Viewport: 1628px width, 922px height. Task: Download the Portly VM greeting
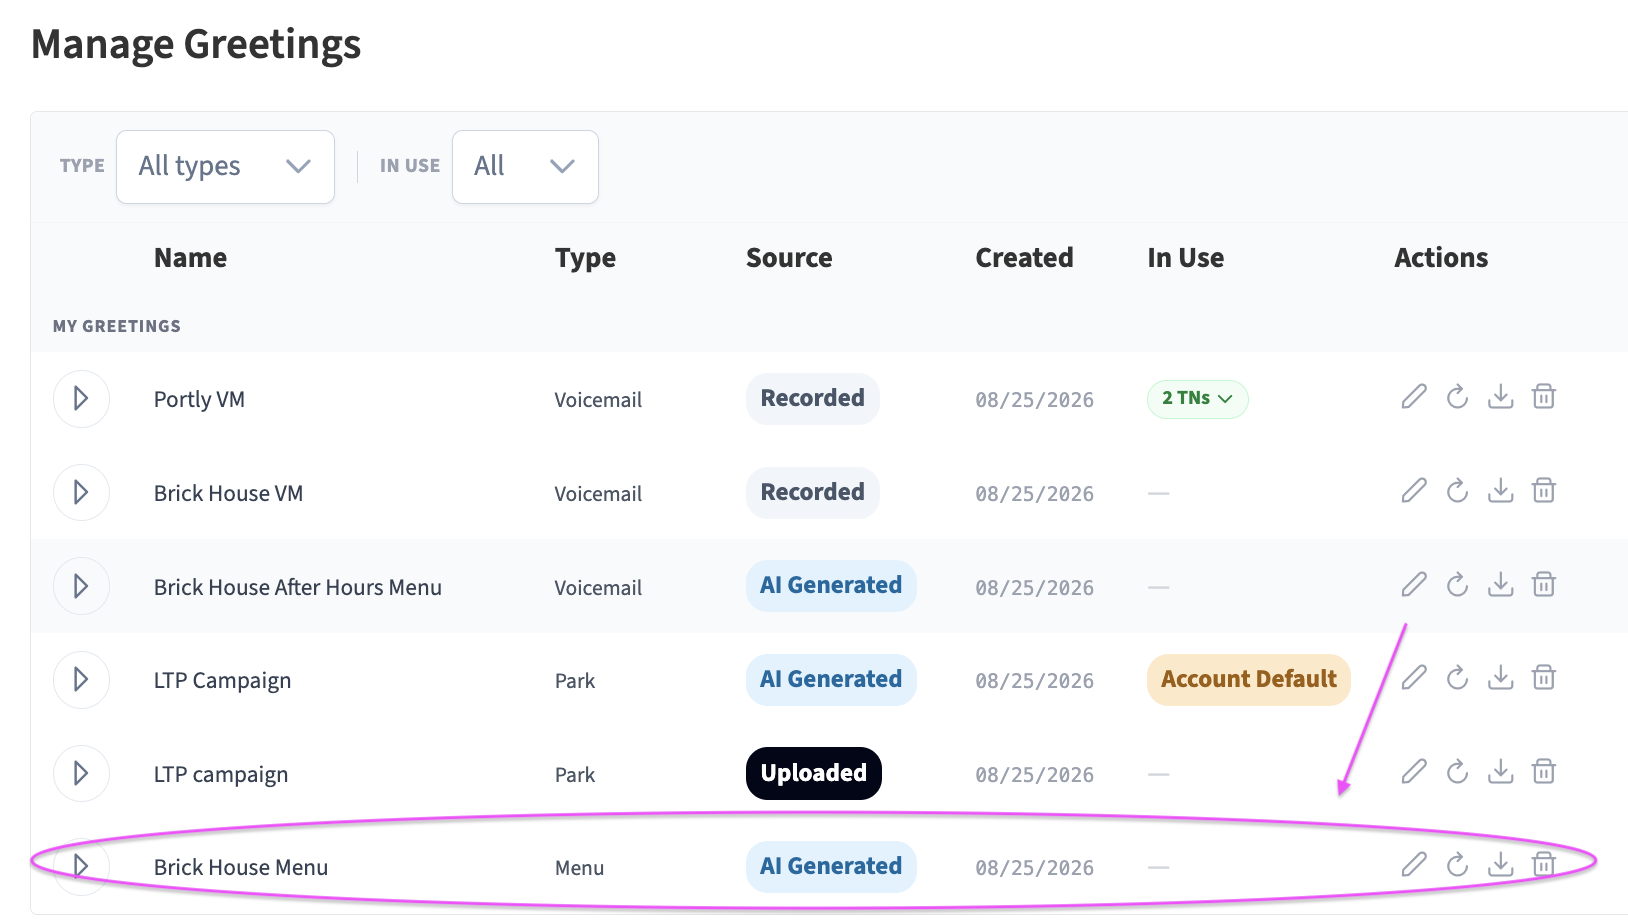tap(1501, 397)
